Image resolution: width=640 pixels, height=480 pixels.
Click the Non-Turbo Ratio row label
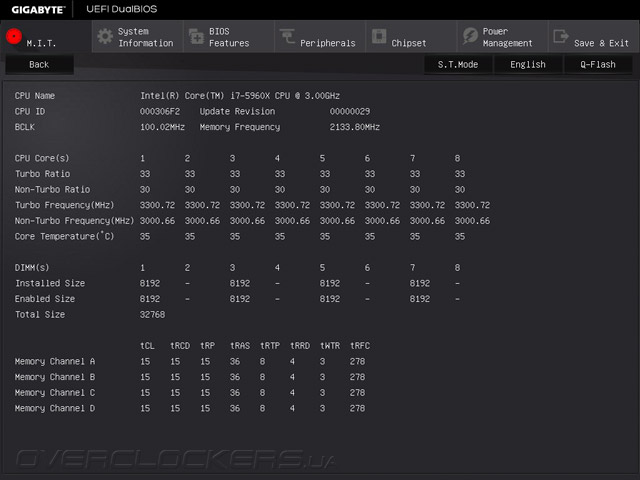(x=52, y=189)
